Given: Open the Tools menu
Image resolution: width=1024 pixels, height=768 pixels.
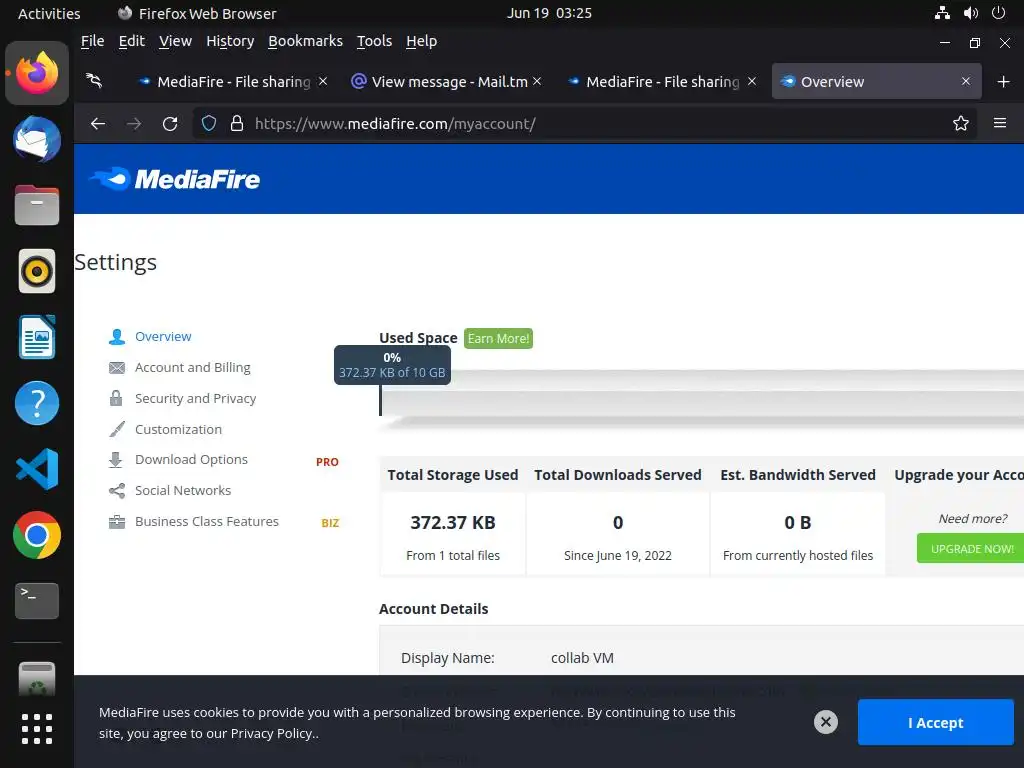Looking at the screenshot, I should point(374,41).
